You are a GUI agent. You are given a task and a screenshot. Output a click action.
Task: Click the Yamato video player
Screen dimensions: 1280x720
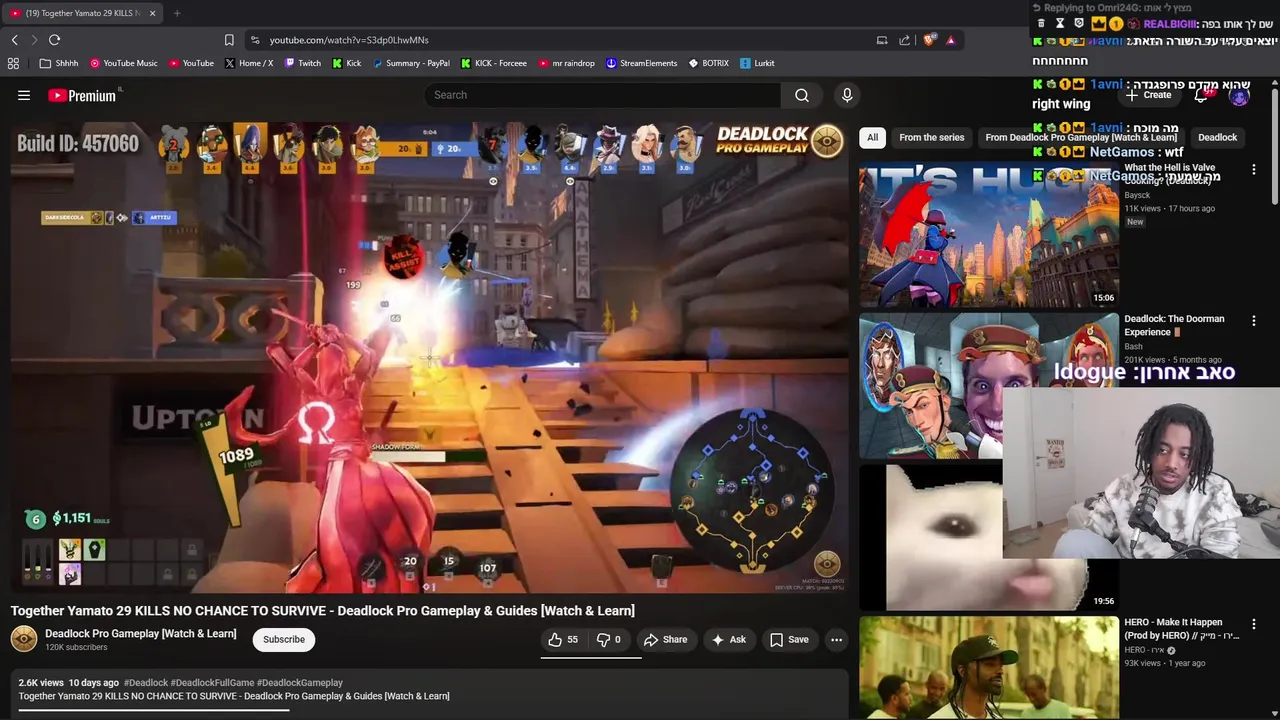(x=430, y=357)
